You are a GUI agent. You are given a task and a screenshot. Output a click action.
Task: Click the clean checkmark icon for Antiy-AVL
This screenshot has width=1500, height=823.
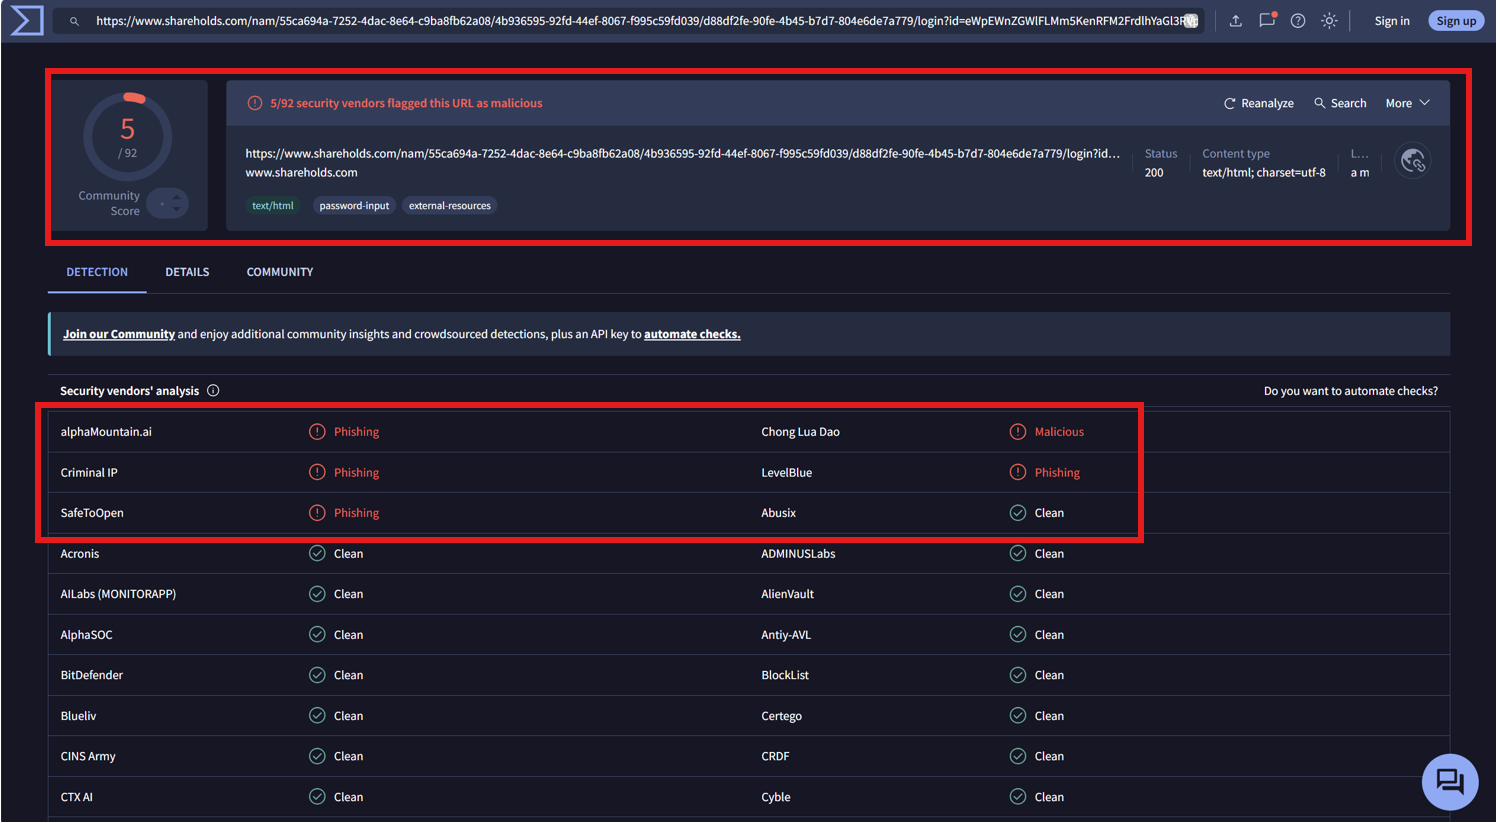1018,634
